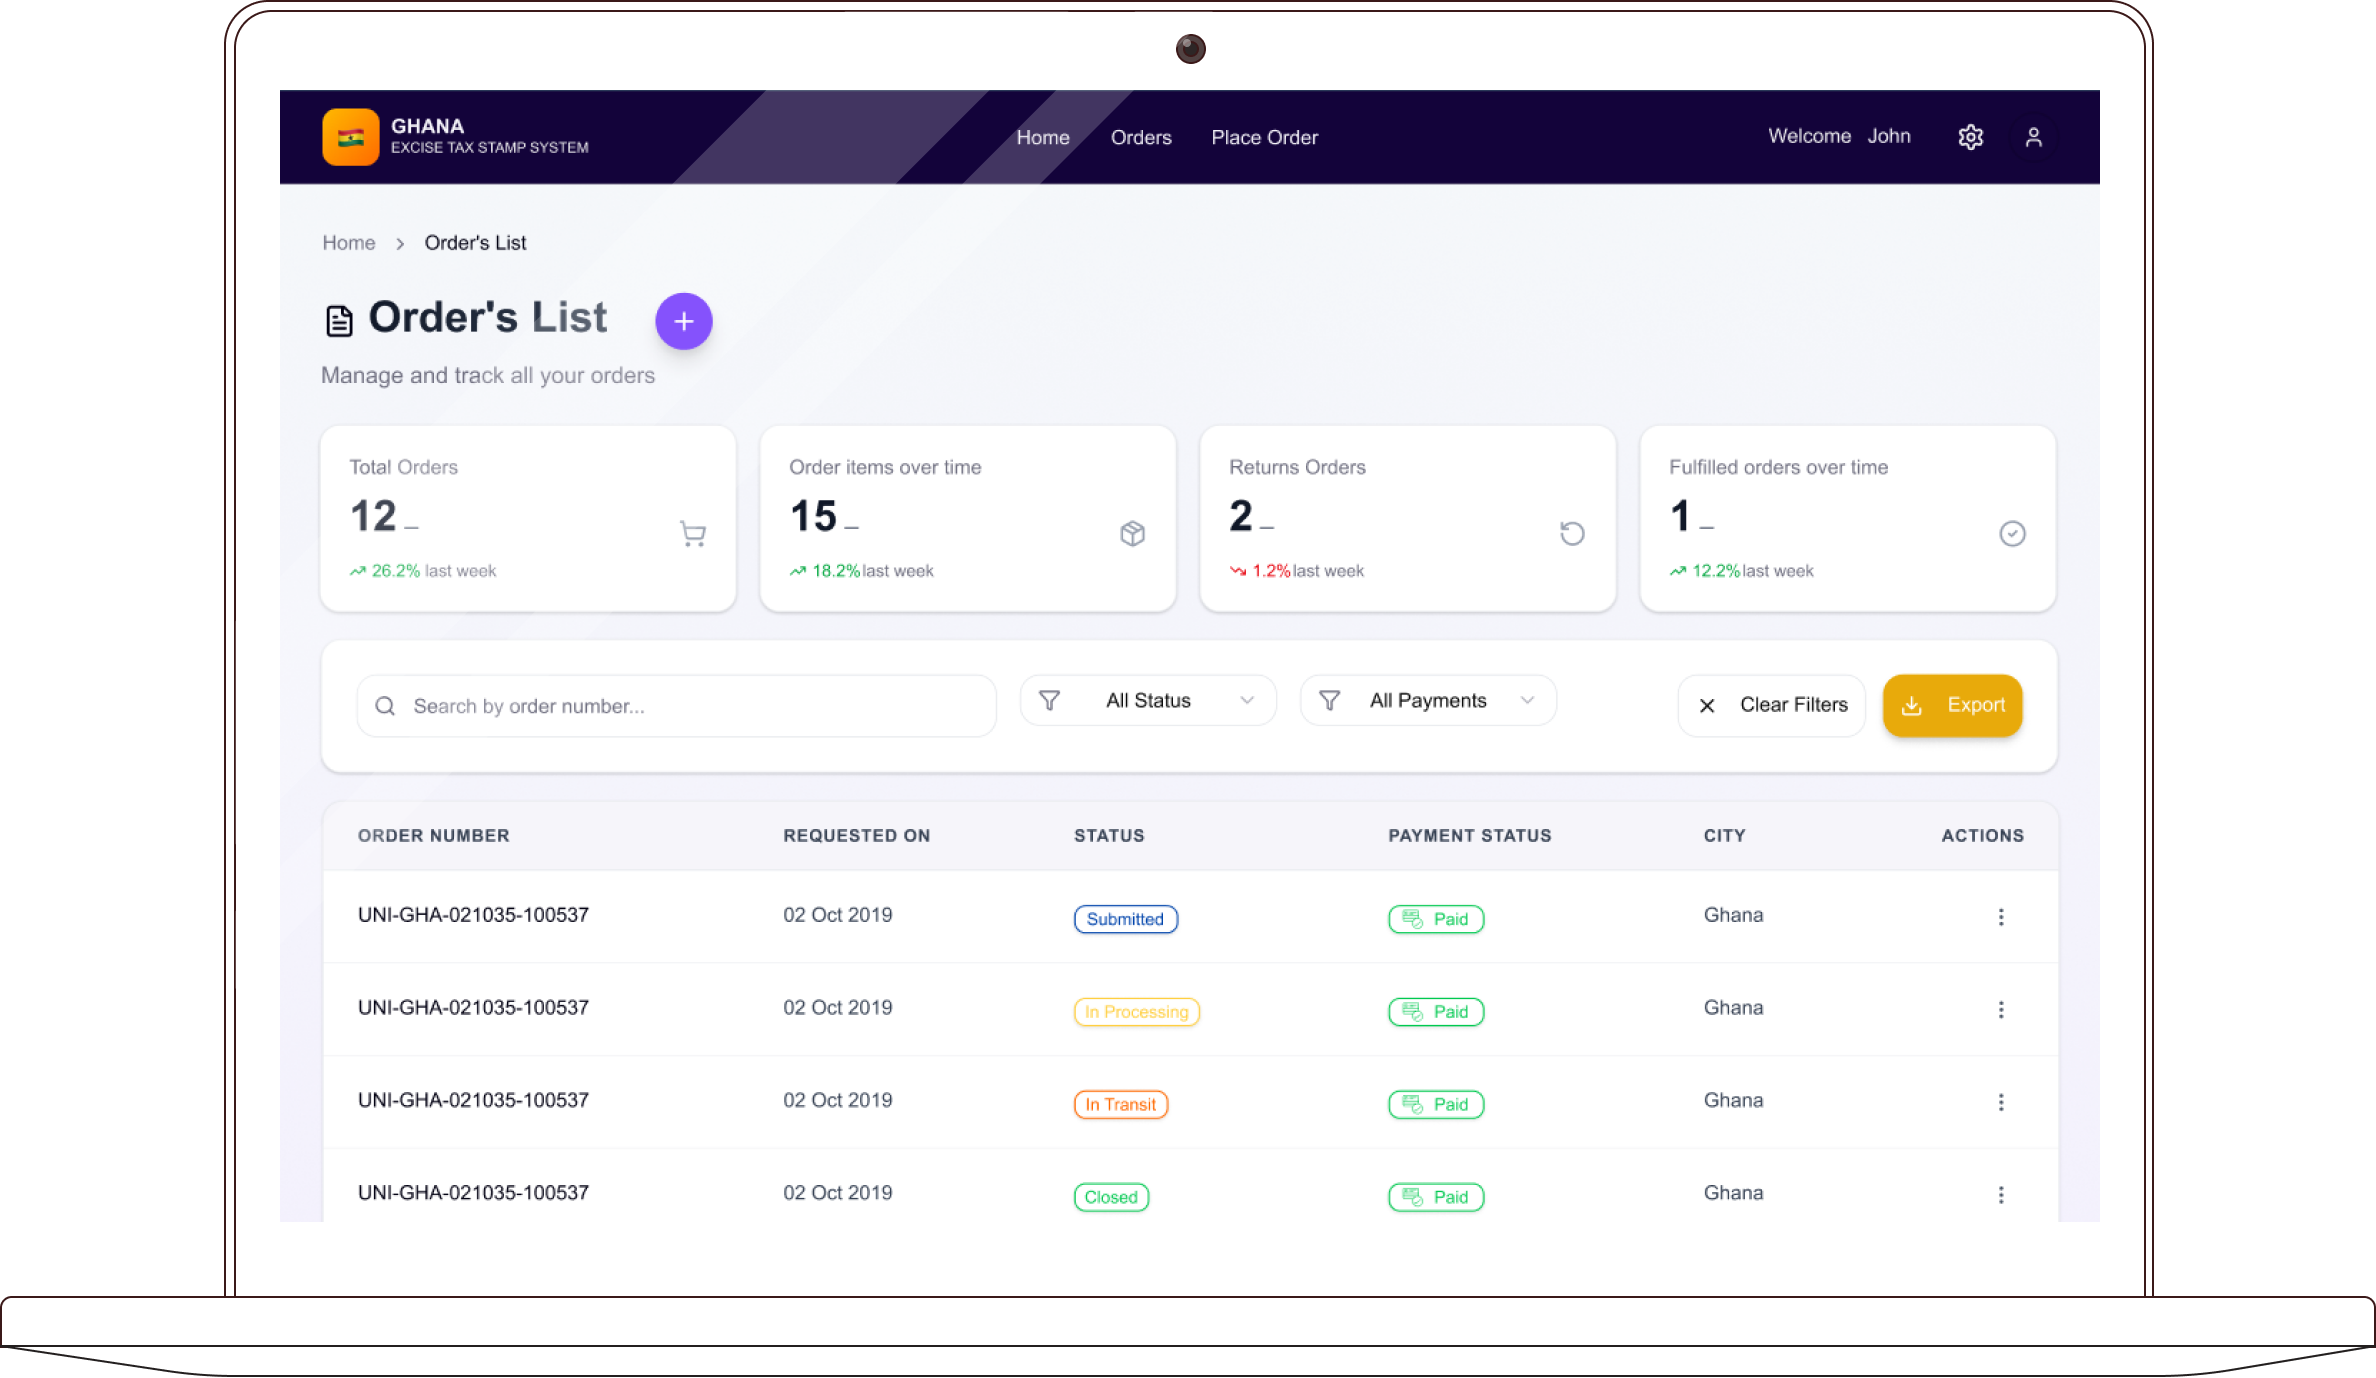Click the yellow Export button
Screen dimensions: 2376x1378
tap(1952, 705)
